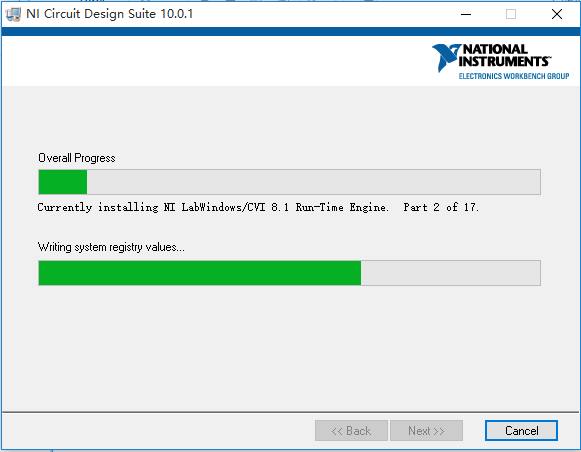Click 'Writing system registry values...' text
The height and width of the screenshot is (452, 581).
[111, 247]
